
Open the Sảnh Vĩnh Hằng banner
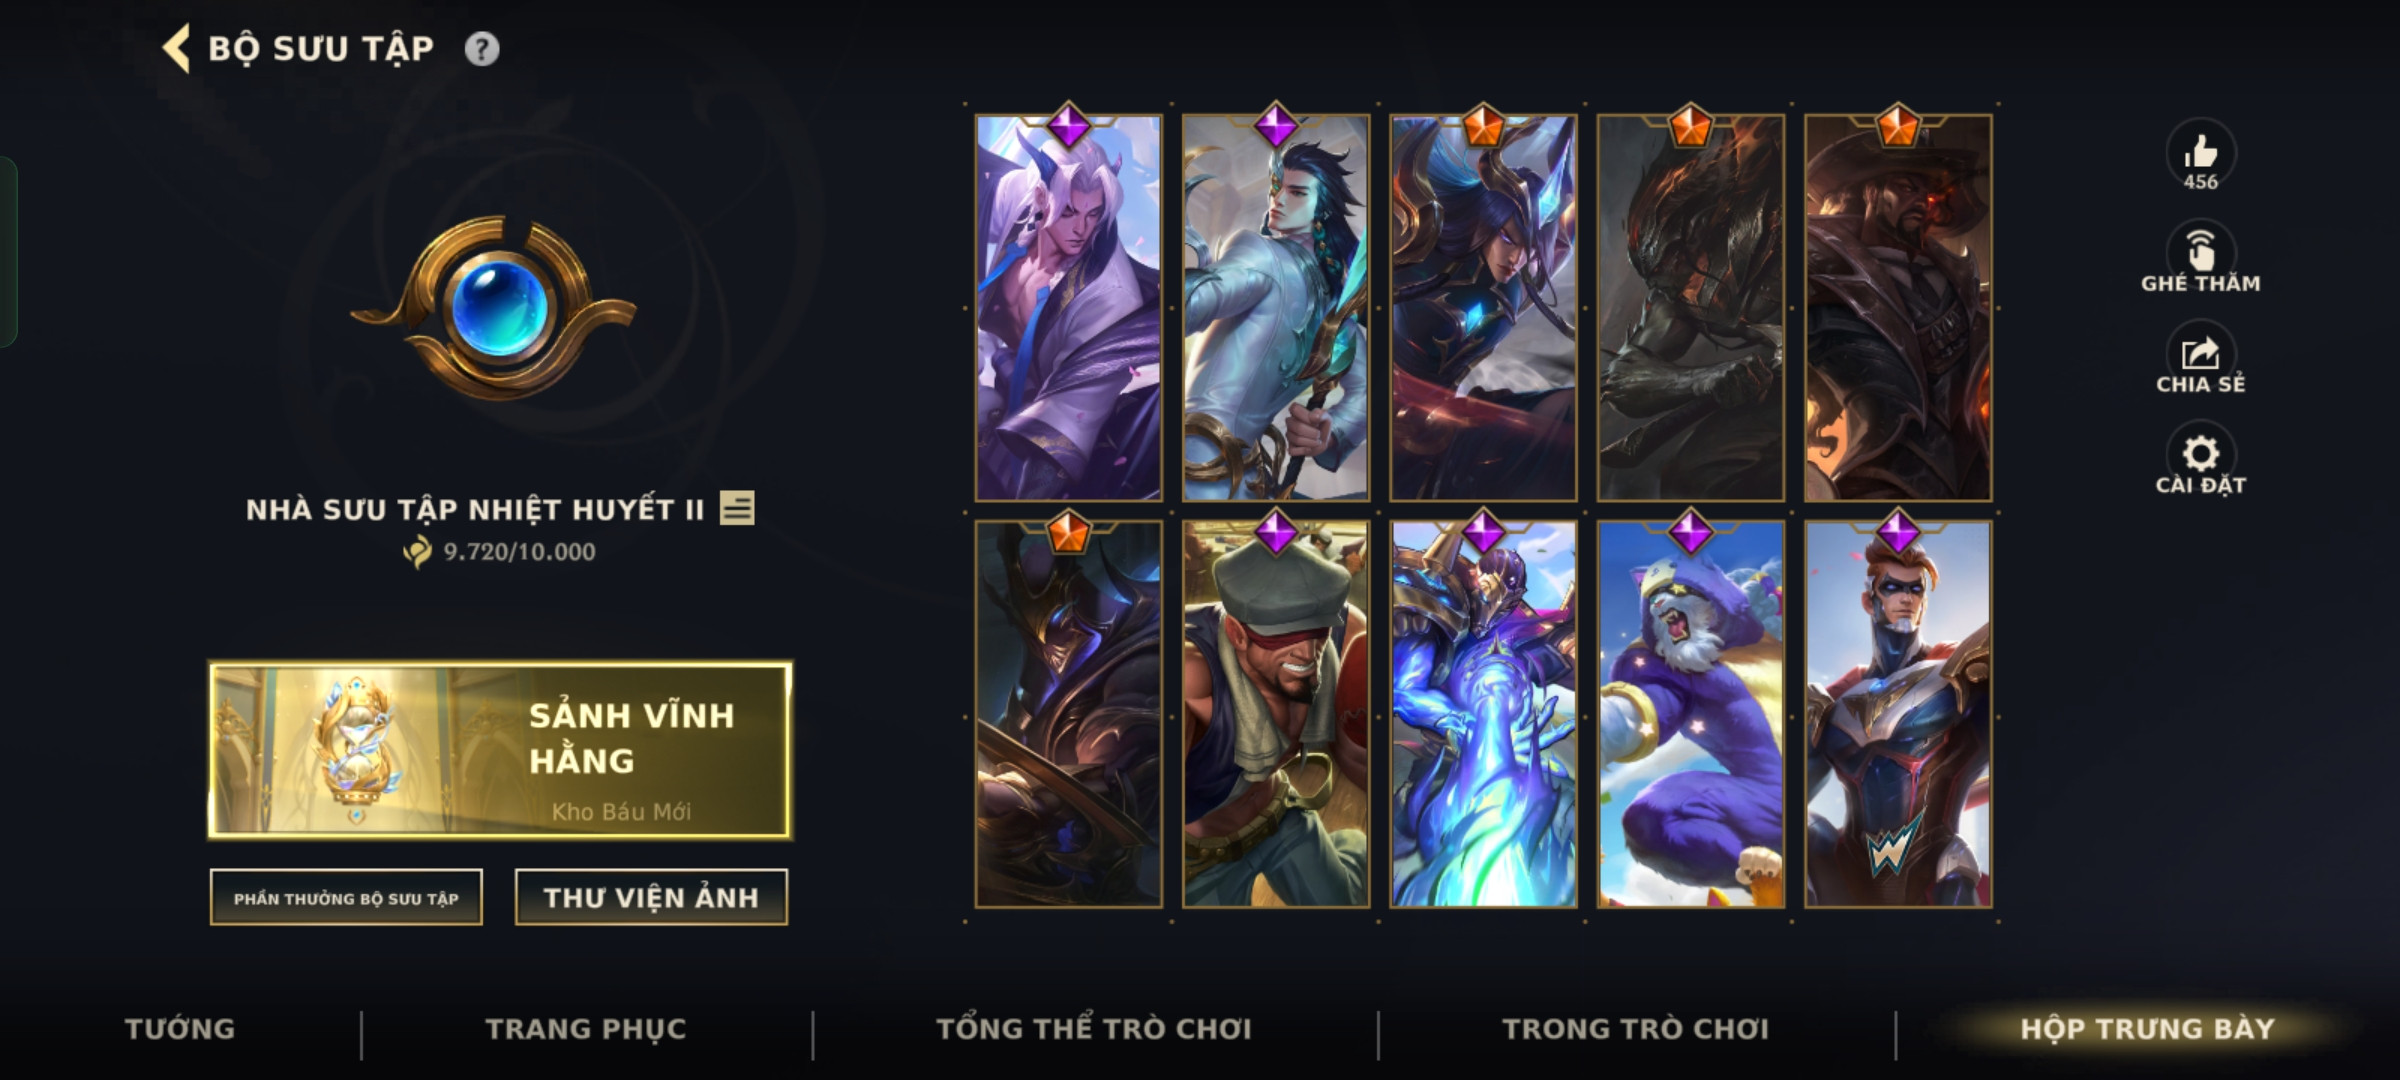tap(500, 750)
